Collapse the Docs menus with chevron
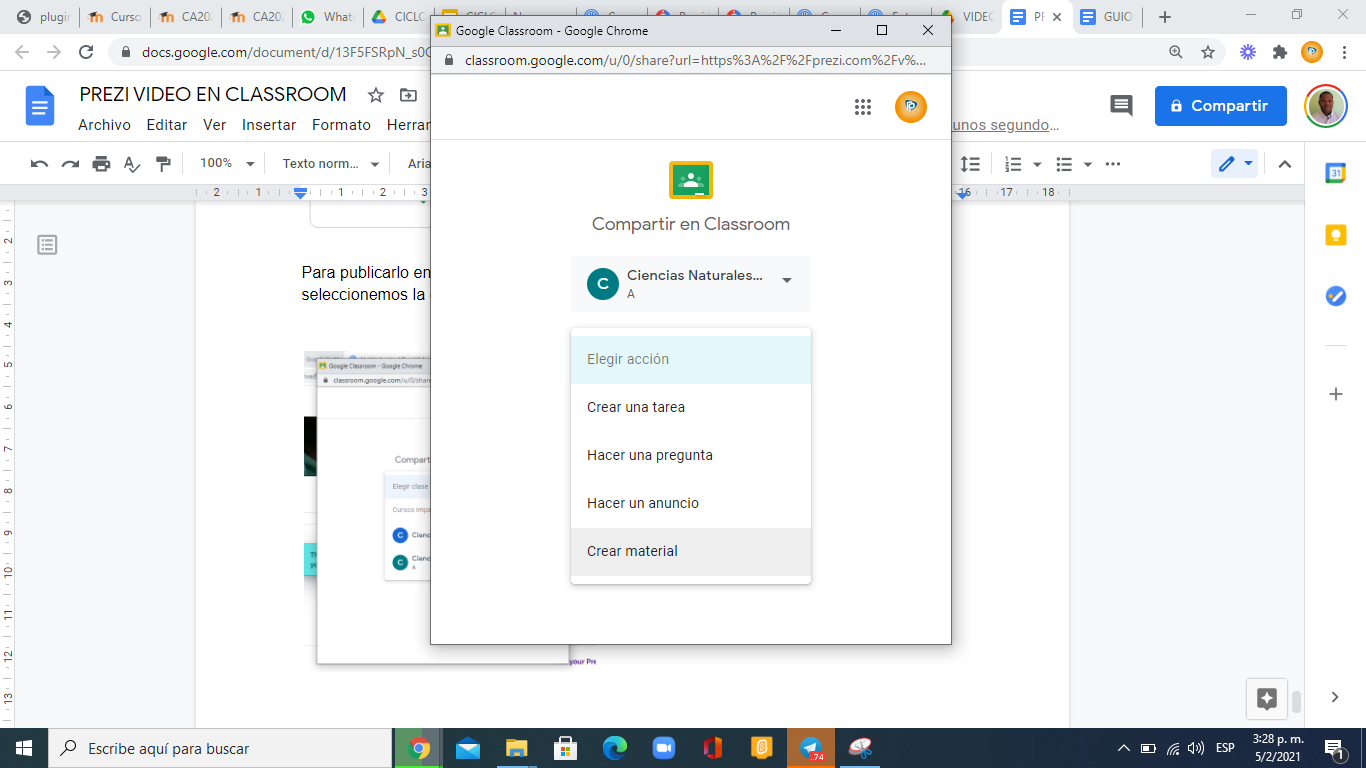The width and height of the screenshot is (1366, 768). [1285, 164]
